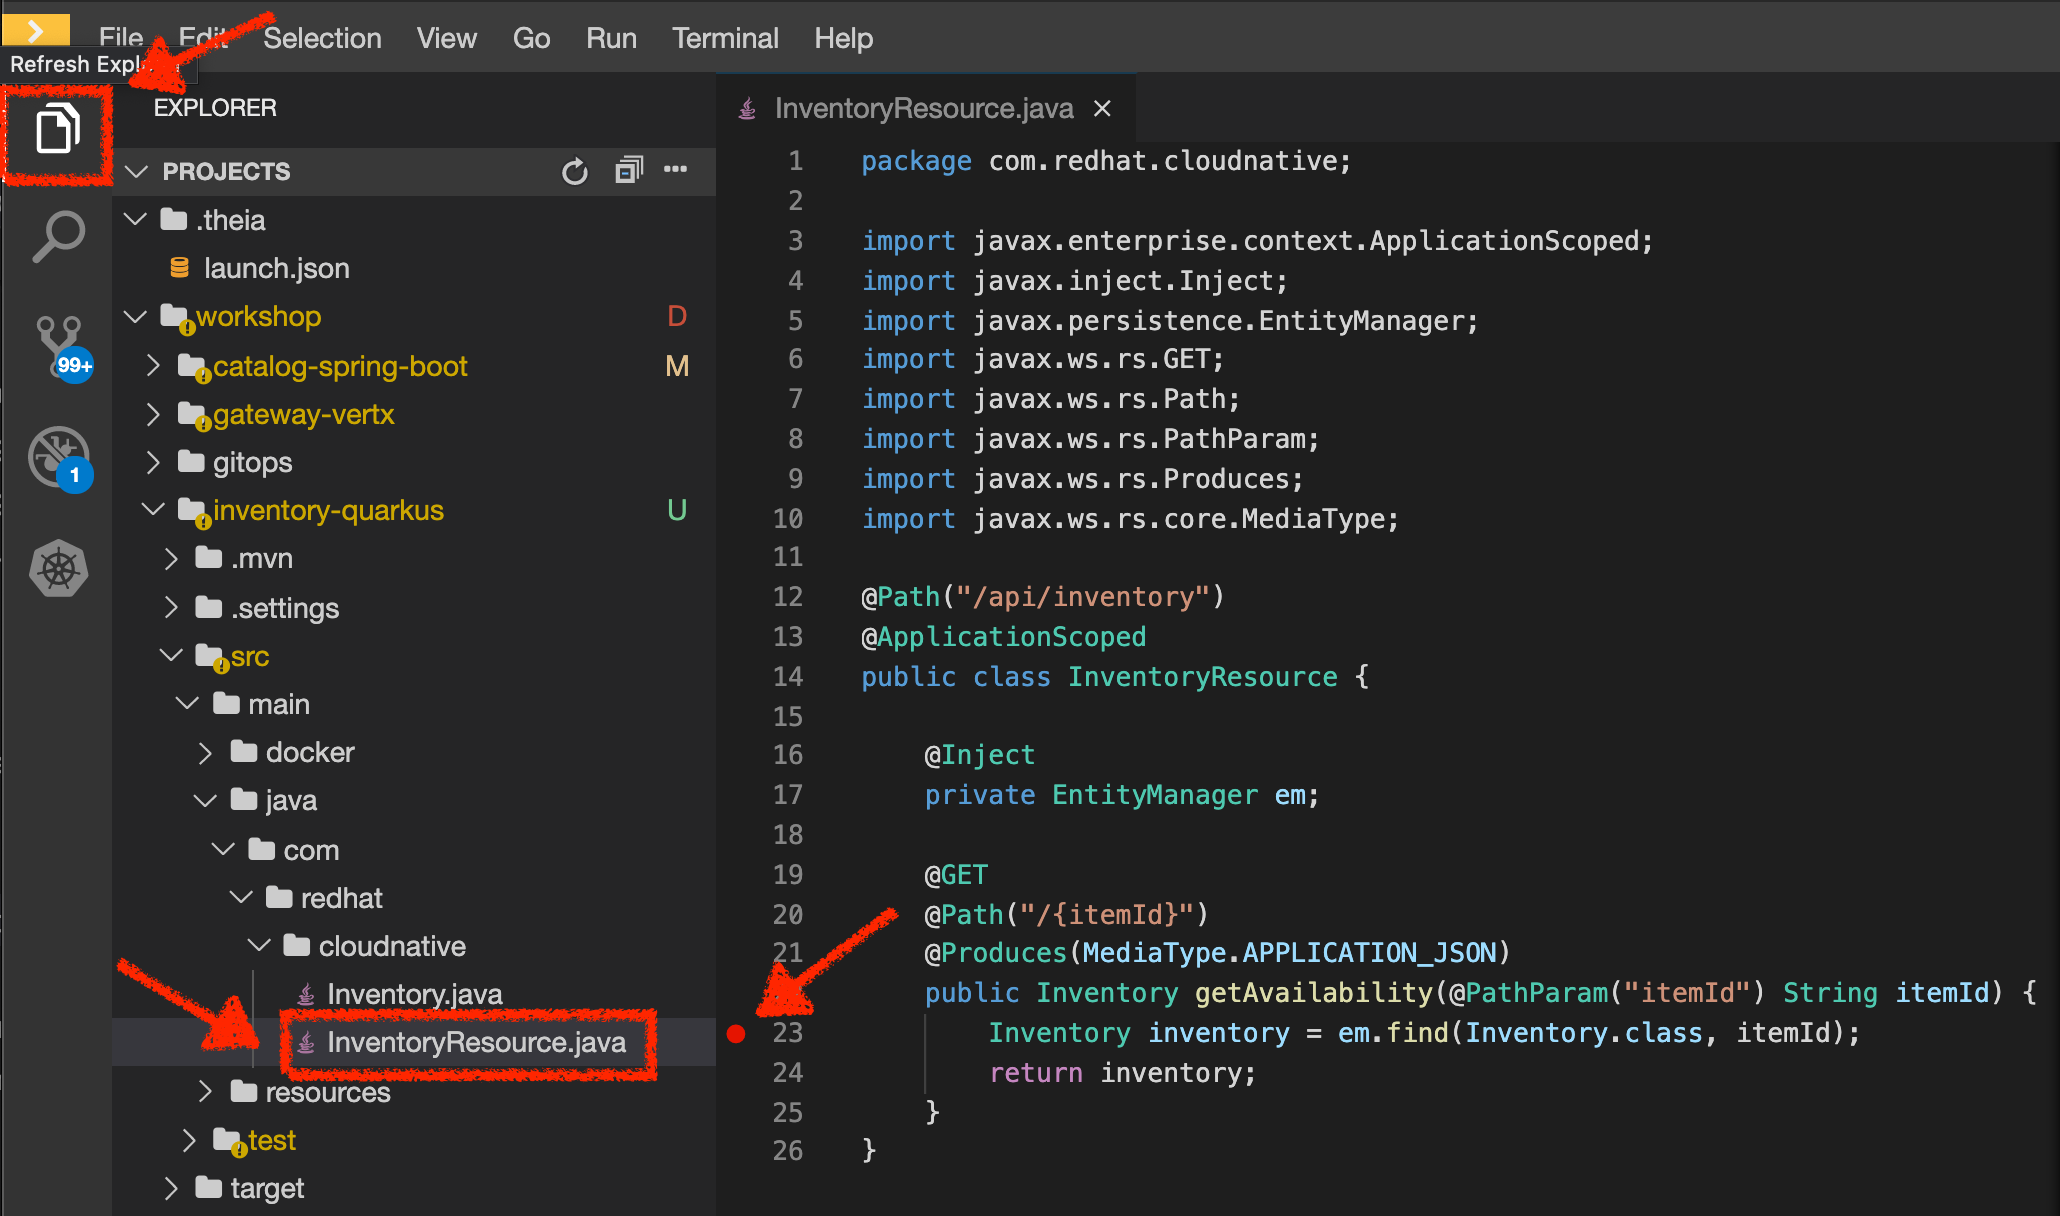Click line number 14 in gutter

click(788, 677)
